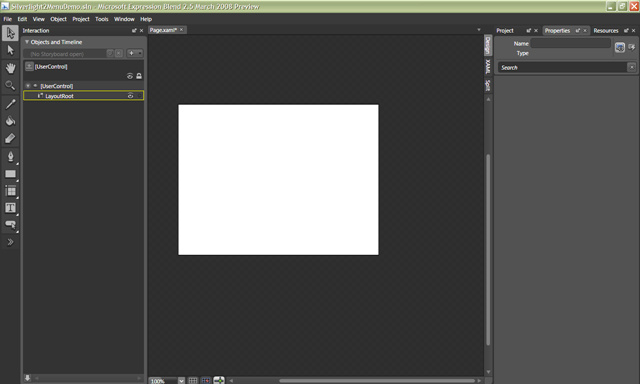The image size is (640, 384).
Task: Select the TextBlock text tool
Action: (10, 208)
